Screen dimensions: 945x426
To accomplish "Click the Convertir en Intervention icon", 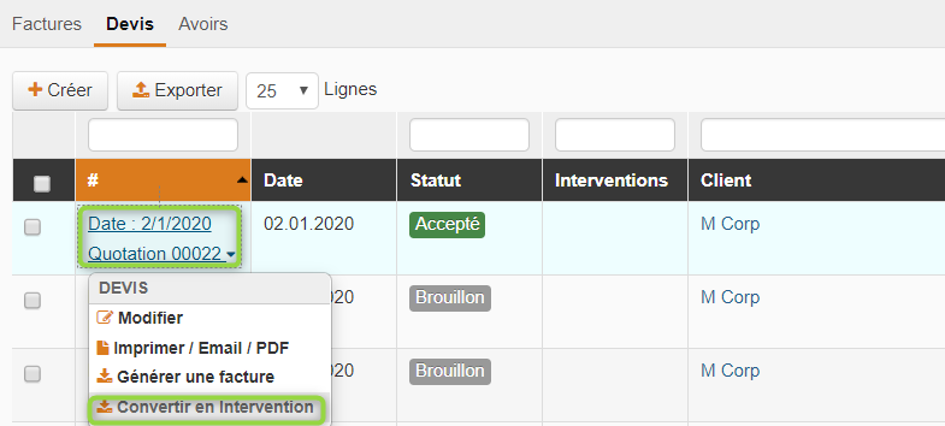I will 104,407.
